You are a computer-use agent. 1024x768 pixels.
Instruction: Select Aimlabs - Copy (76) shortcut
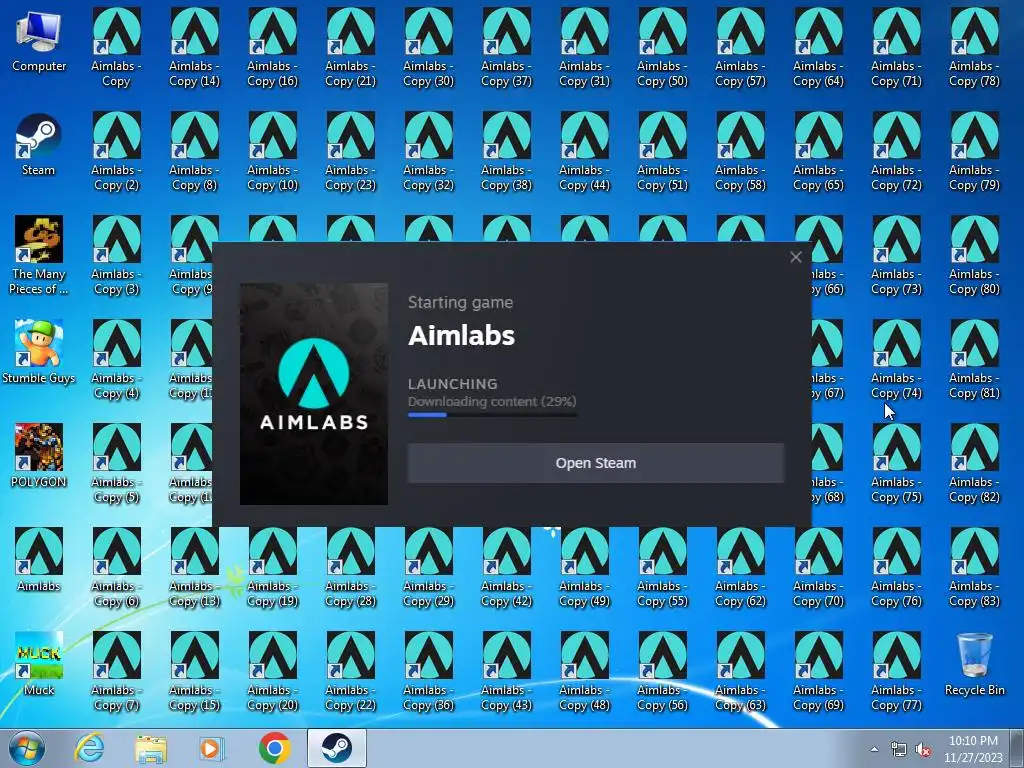click(897, 567)
